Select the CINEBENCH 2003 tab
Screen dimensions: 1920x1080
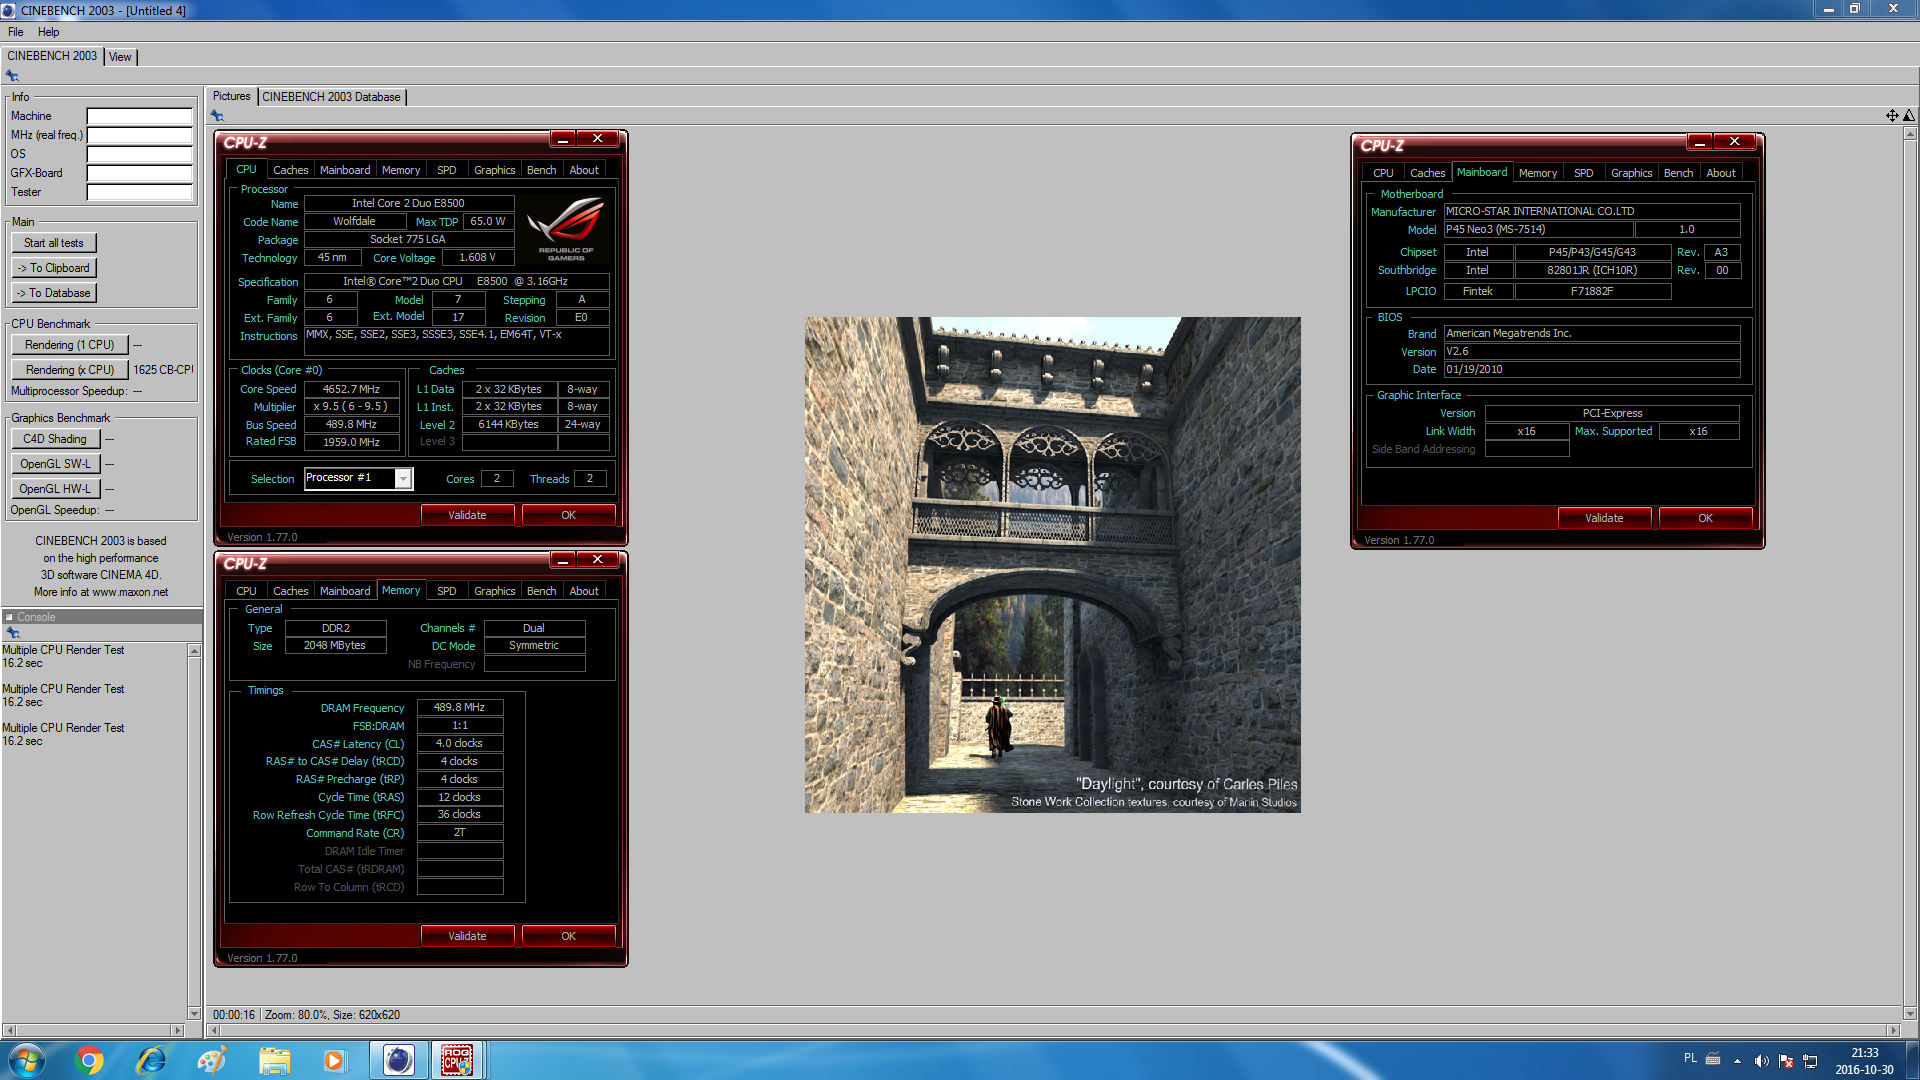[x=52, y=56]
